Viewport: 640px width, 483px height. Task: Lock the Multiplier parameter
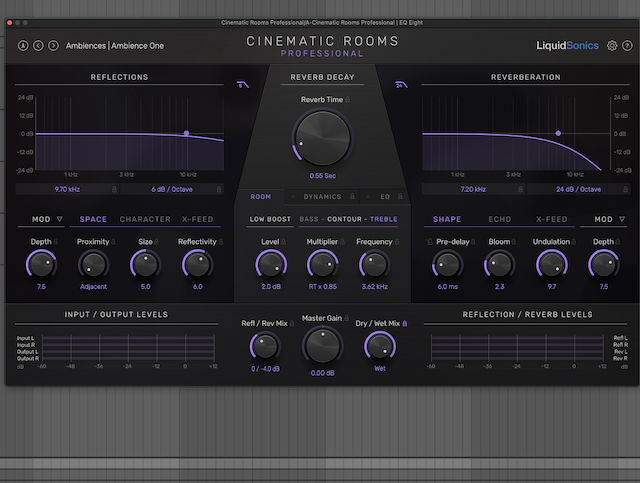click(x=342, y=242)
